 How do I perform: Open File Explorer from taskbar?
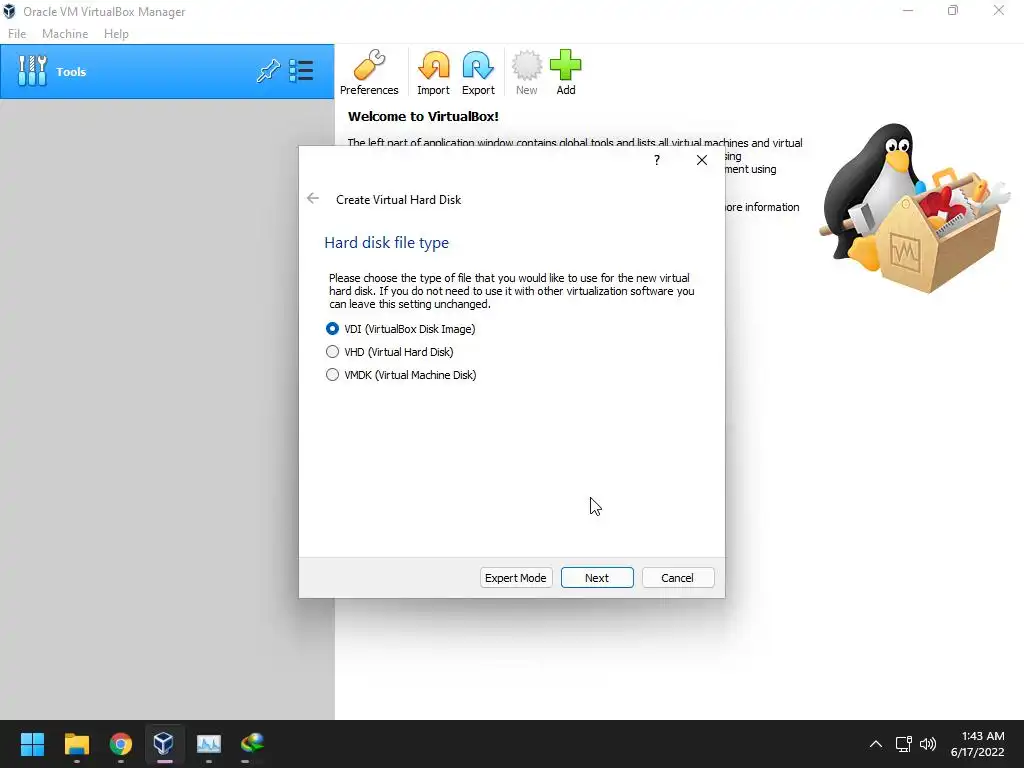[x=76, y=744]
